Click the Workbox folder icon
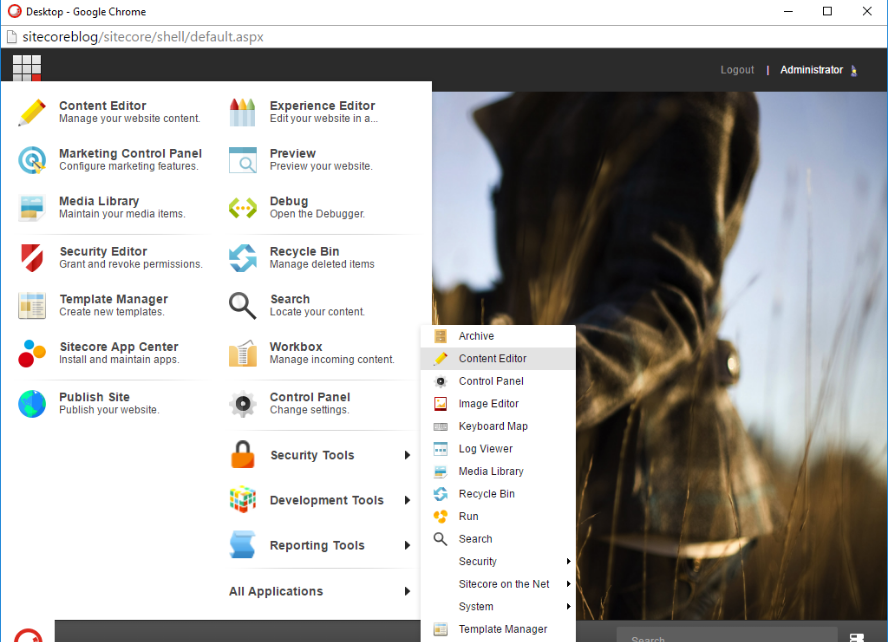This screenshot has height=642, width=888. point(242,353)
